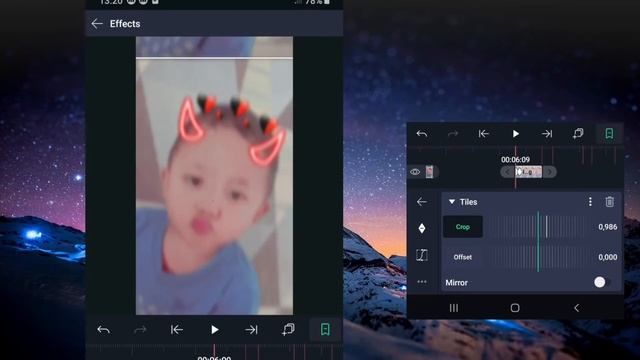Screen dimensions: 640x360
Task: Tap the video preview in Effects screen
Action: [214, 176]
